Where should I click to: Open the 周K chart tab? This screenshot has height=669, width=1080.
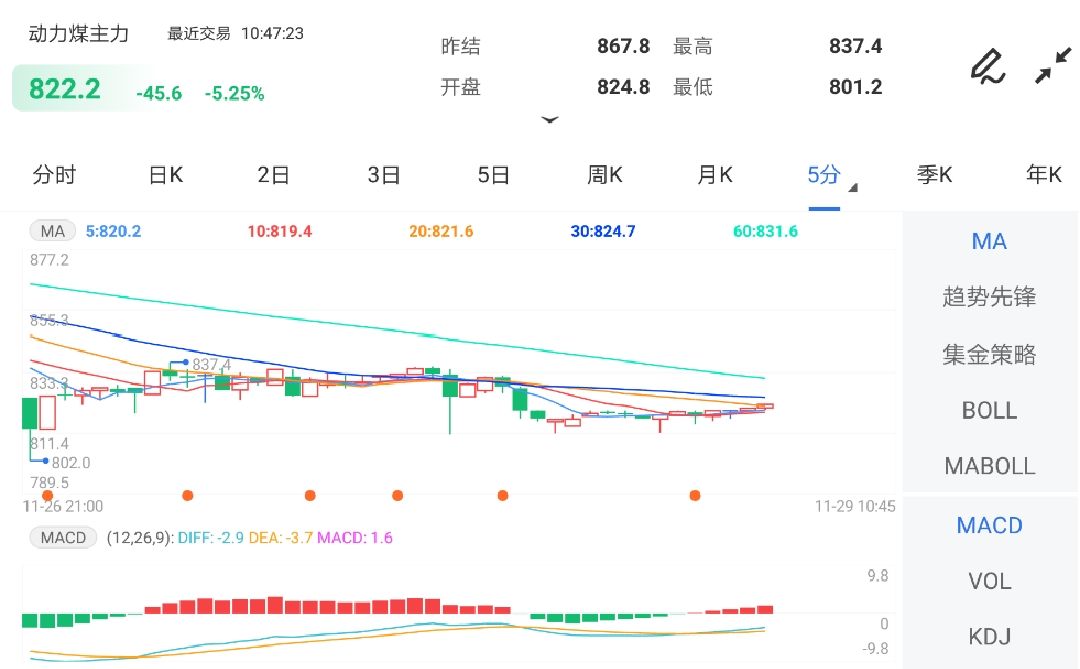(x=604, y=175)
